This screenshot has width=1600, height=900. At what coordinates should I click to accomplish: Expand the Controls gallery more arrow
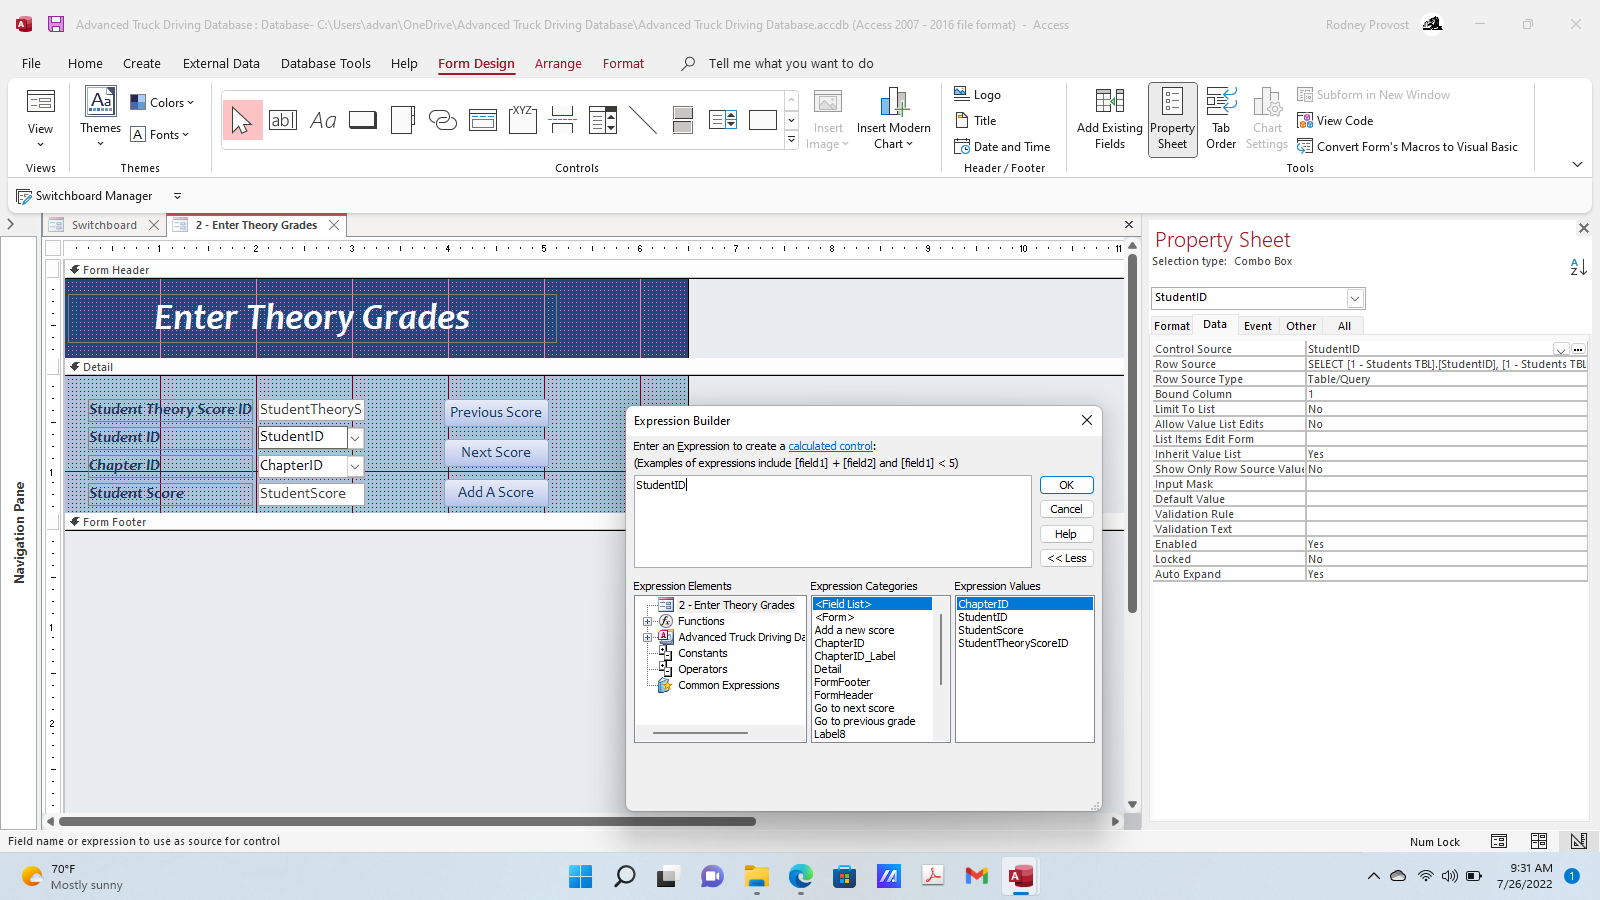(x=791, y=141)
